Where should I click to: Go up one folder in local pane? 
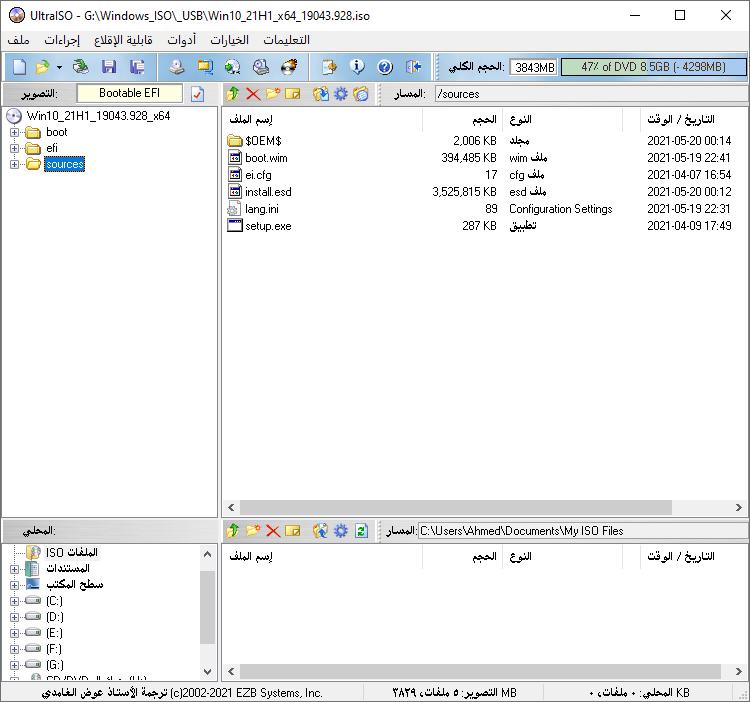[233, 530]
